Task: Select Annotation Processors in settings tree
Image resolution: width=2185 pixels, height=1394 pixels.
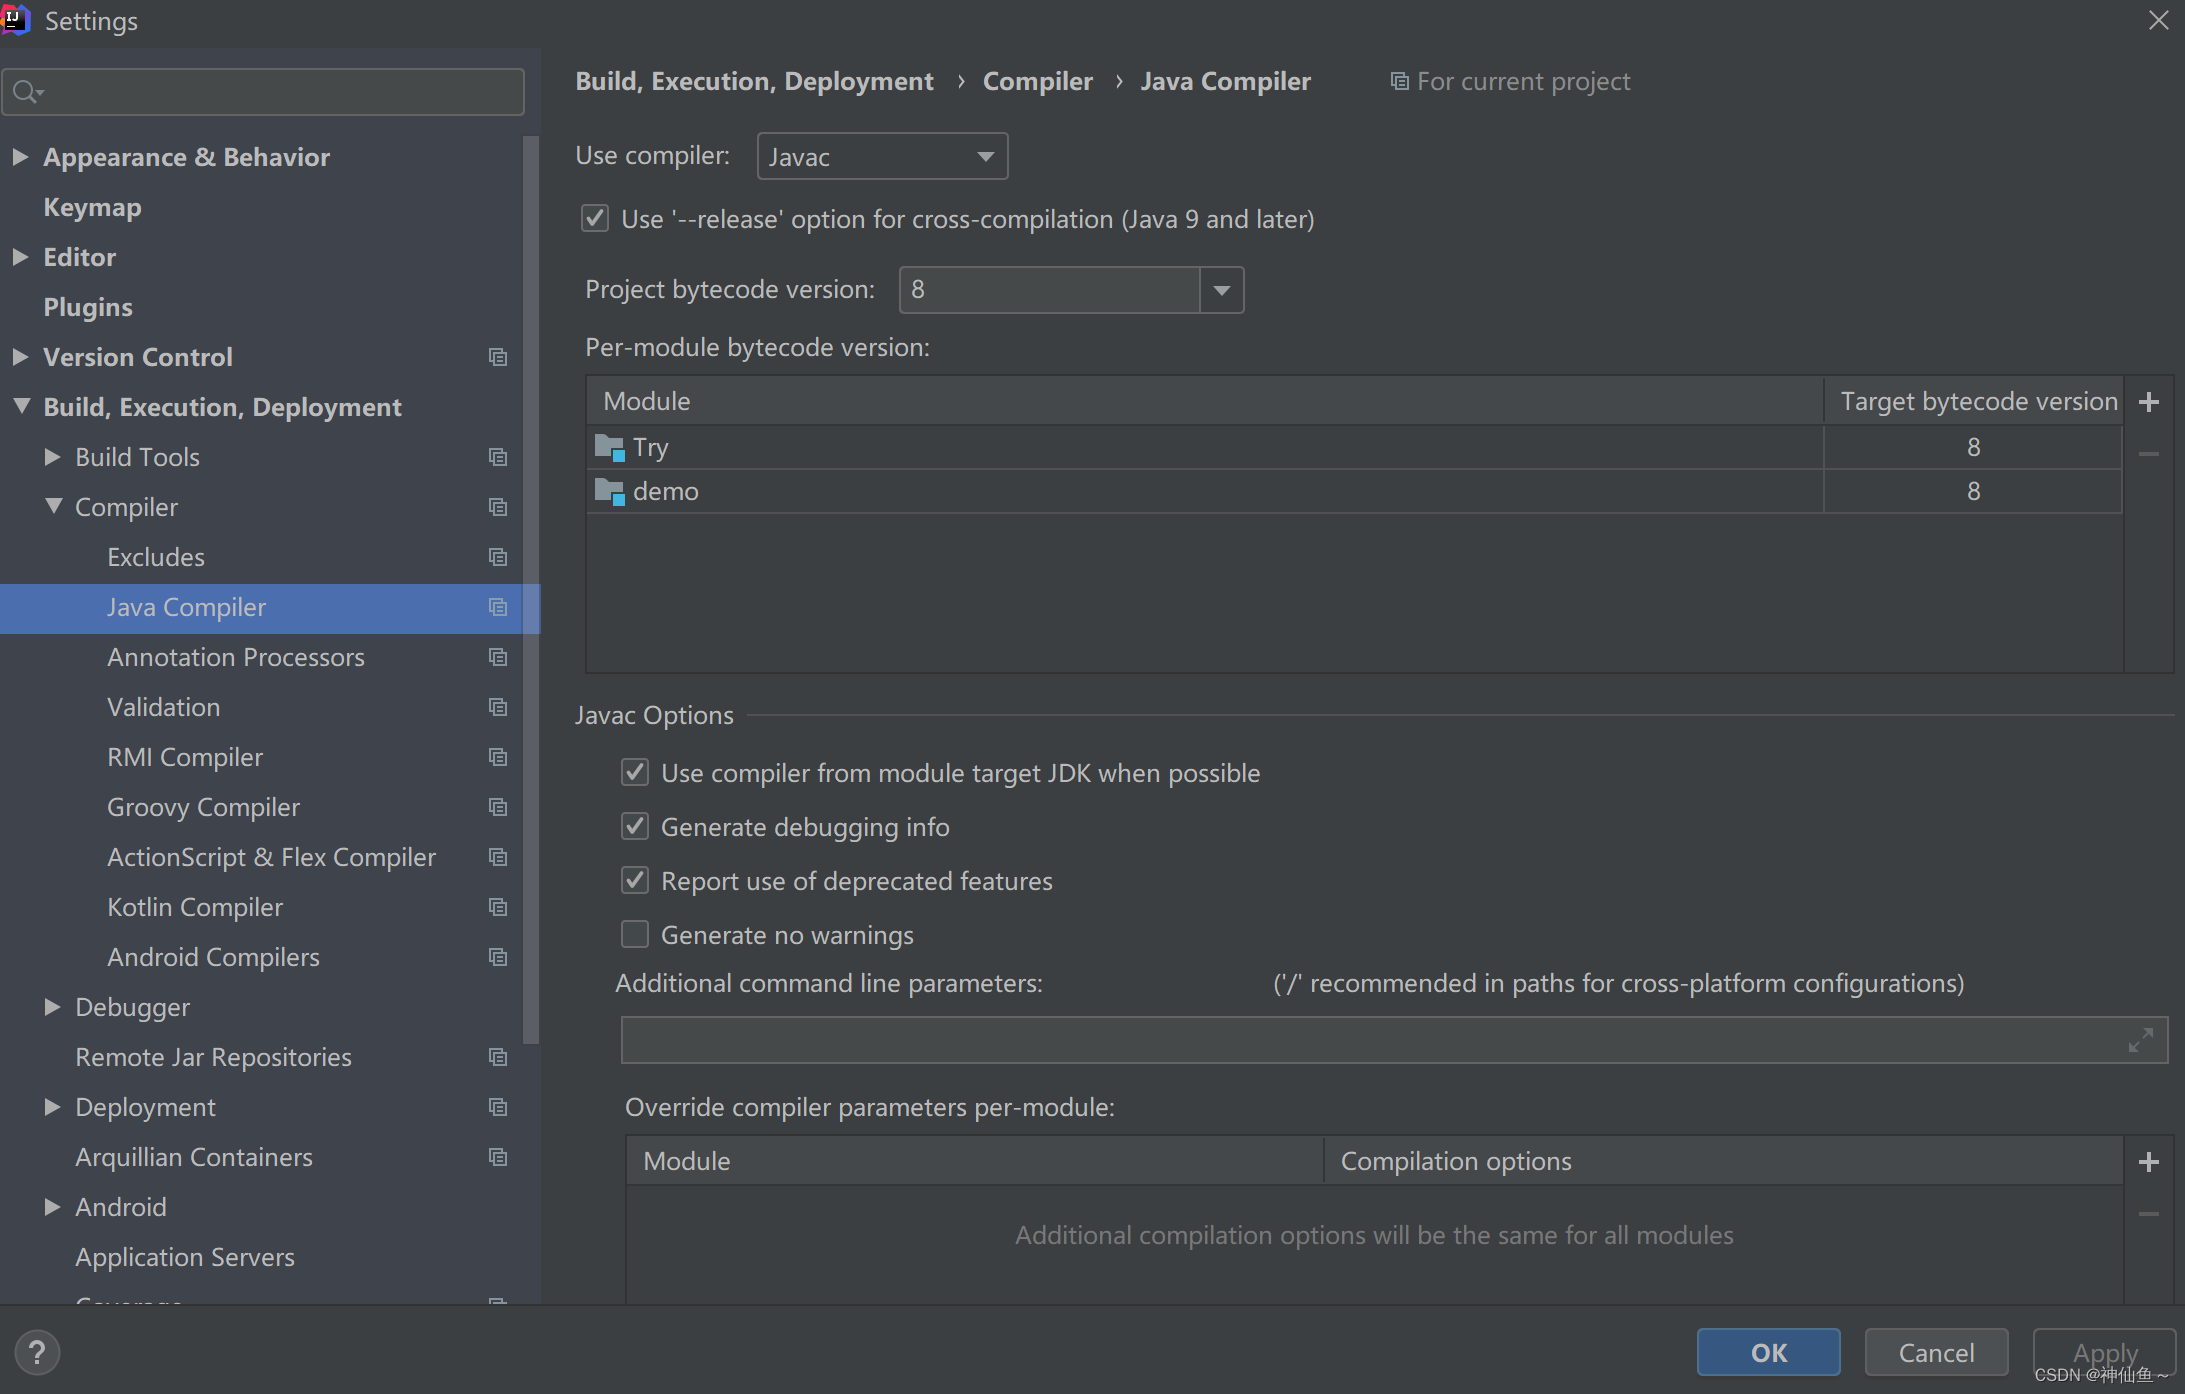Action: tap(235, 657)
